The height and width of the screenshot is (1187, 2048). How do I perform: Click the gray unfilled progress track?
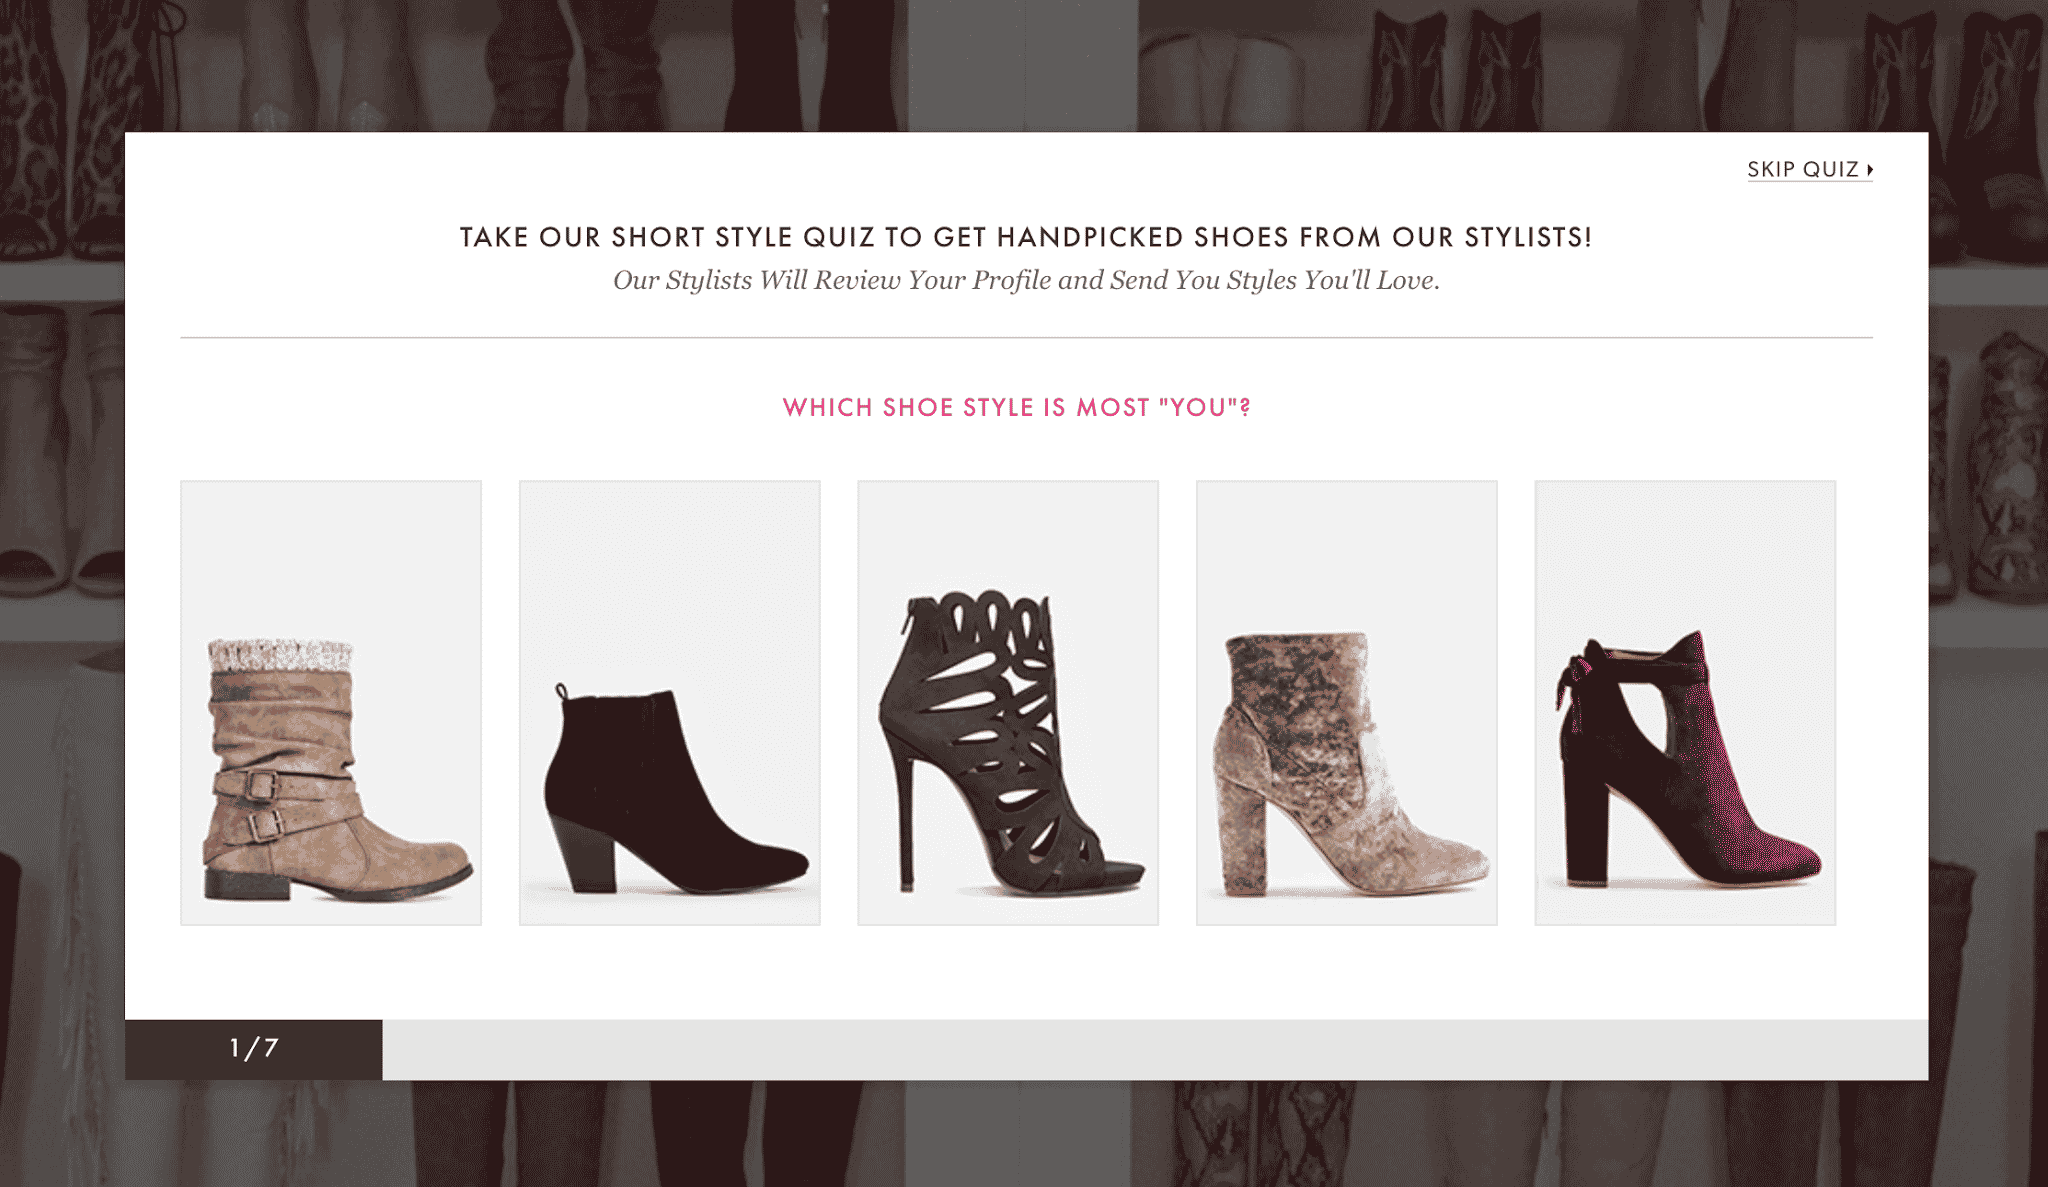(x=1155, y=1049)
